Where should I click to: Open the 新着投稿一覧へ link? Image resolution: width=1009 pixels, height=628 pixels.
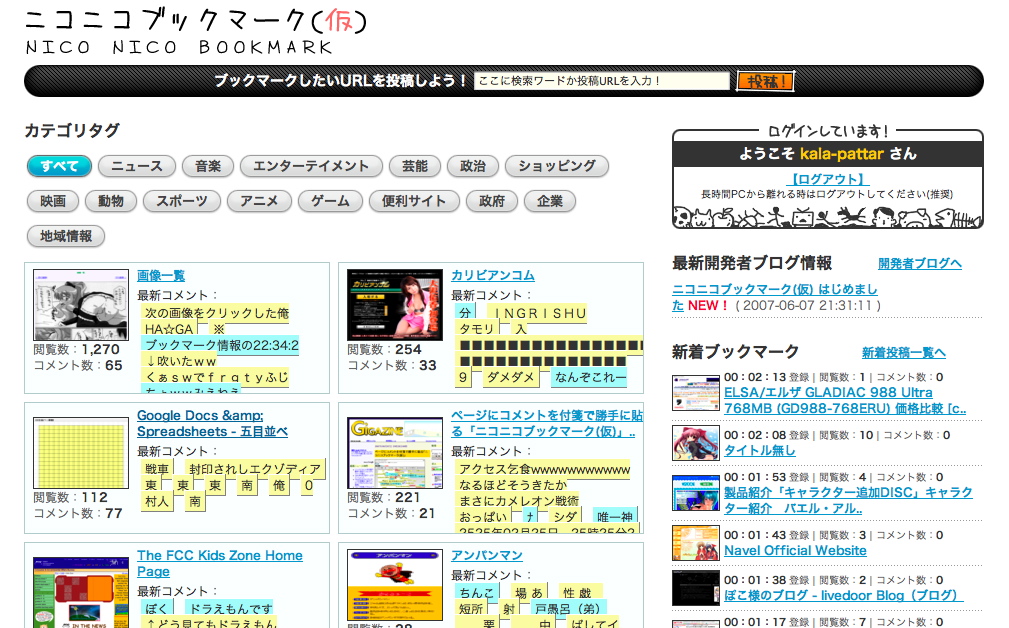pos(903,353)
